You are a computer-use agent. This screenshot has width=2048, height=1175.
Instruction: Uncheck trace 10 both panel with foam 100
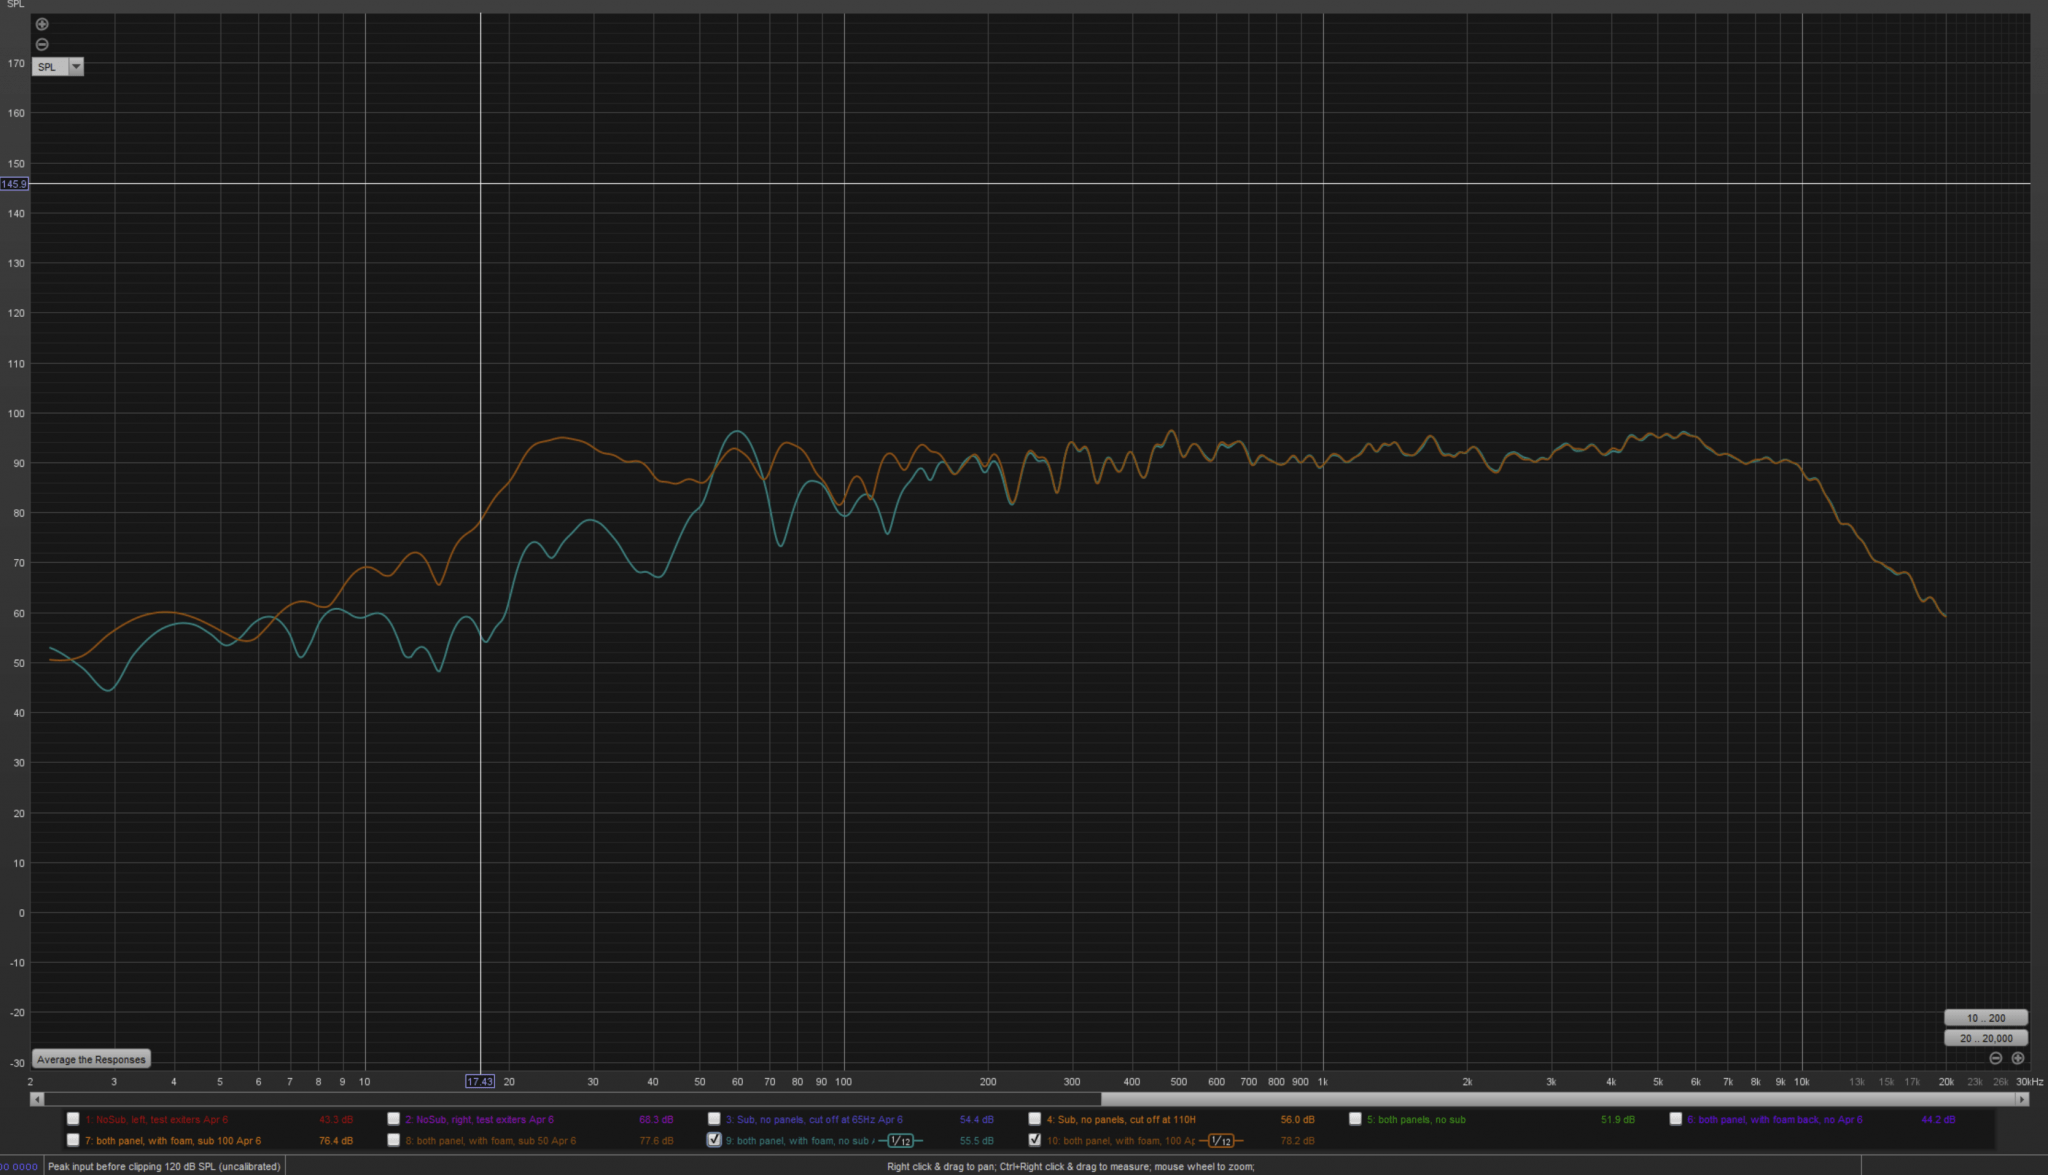[1035, 1140]
